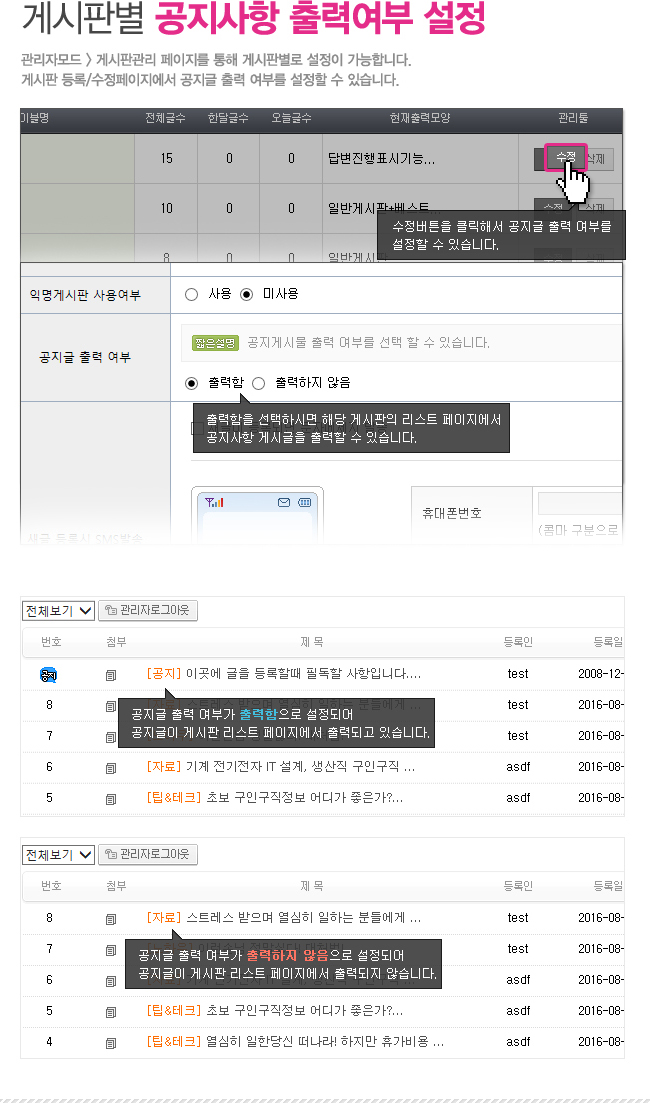Open '스트레스 받으며 열심히 일하는 분들에게' in list without 공지 post

304,917
